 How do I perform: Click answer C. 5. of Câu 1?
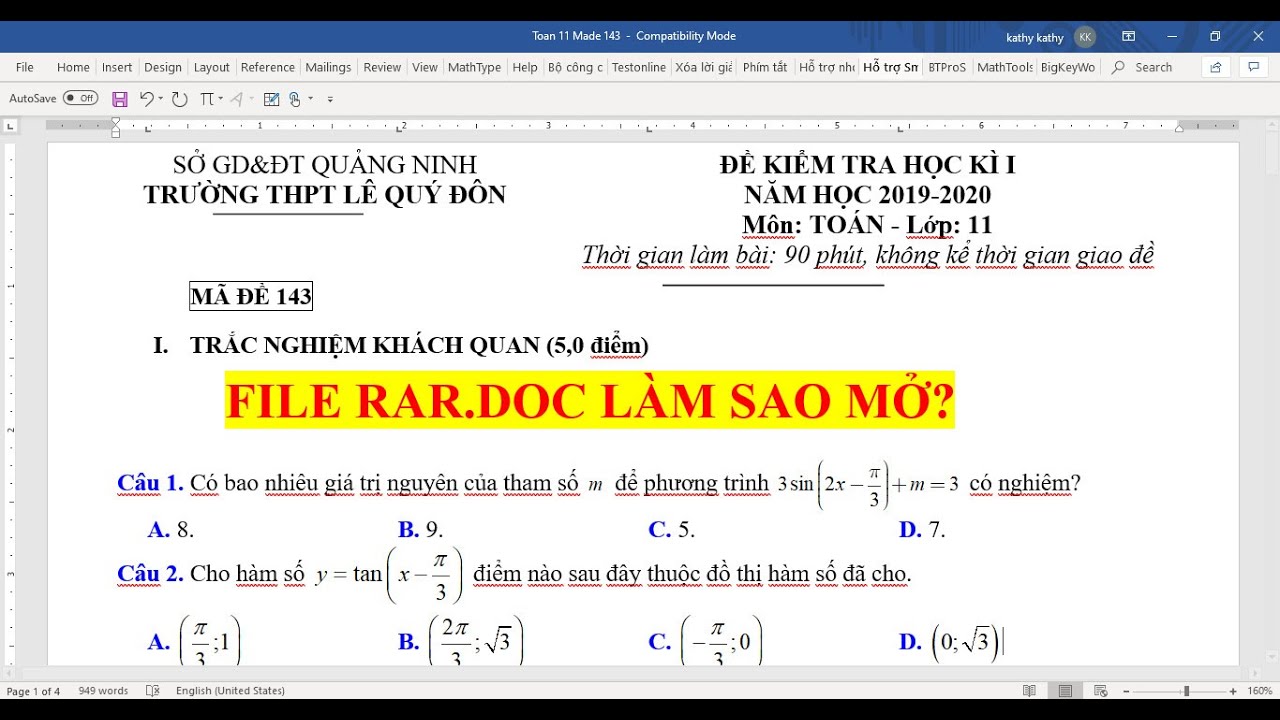pyautogui.click(x=672, y=530)
